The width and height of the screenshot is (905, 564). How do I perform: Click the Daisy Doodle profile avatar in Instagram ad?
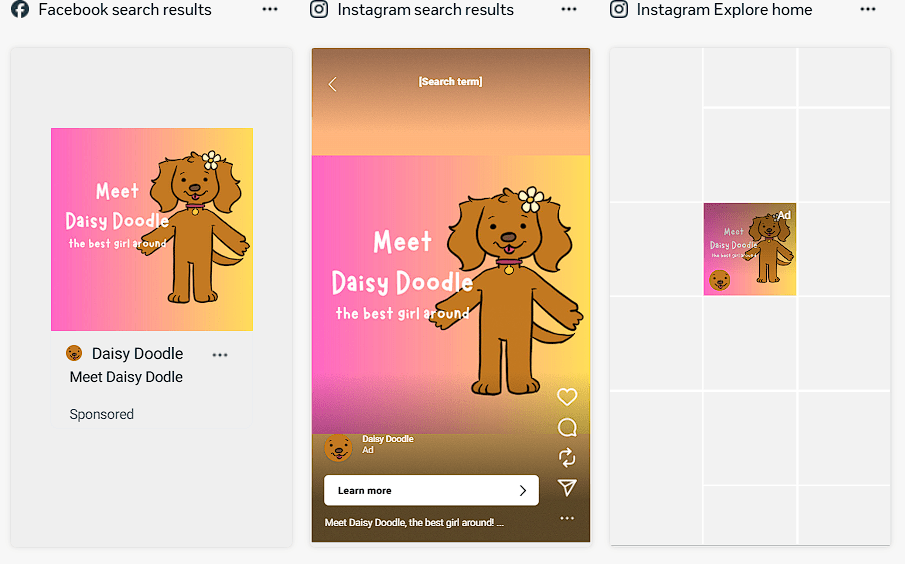(338, 448)
